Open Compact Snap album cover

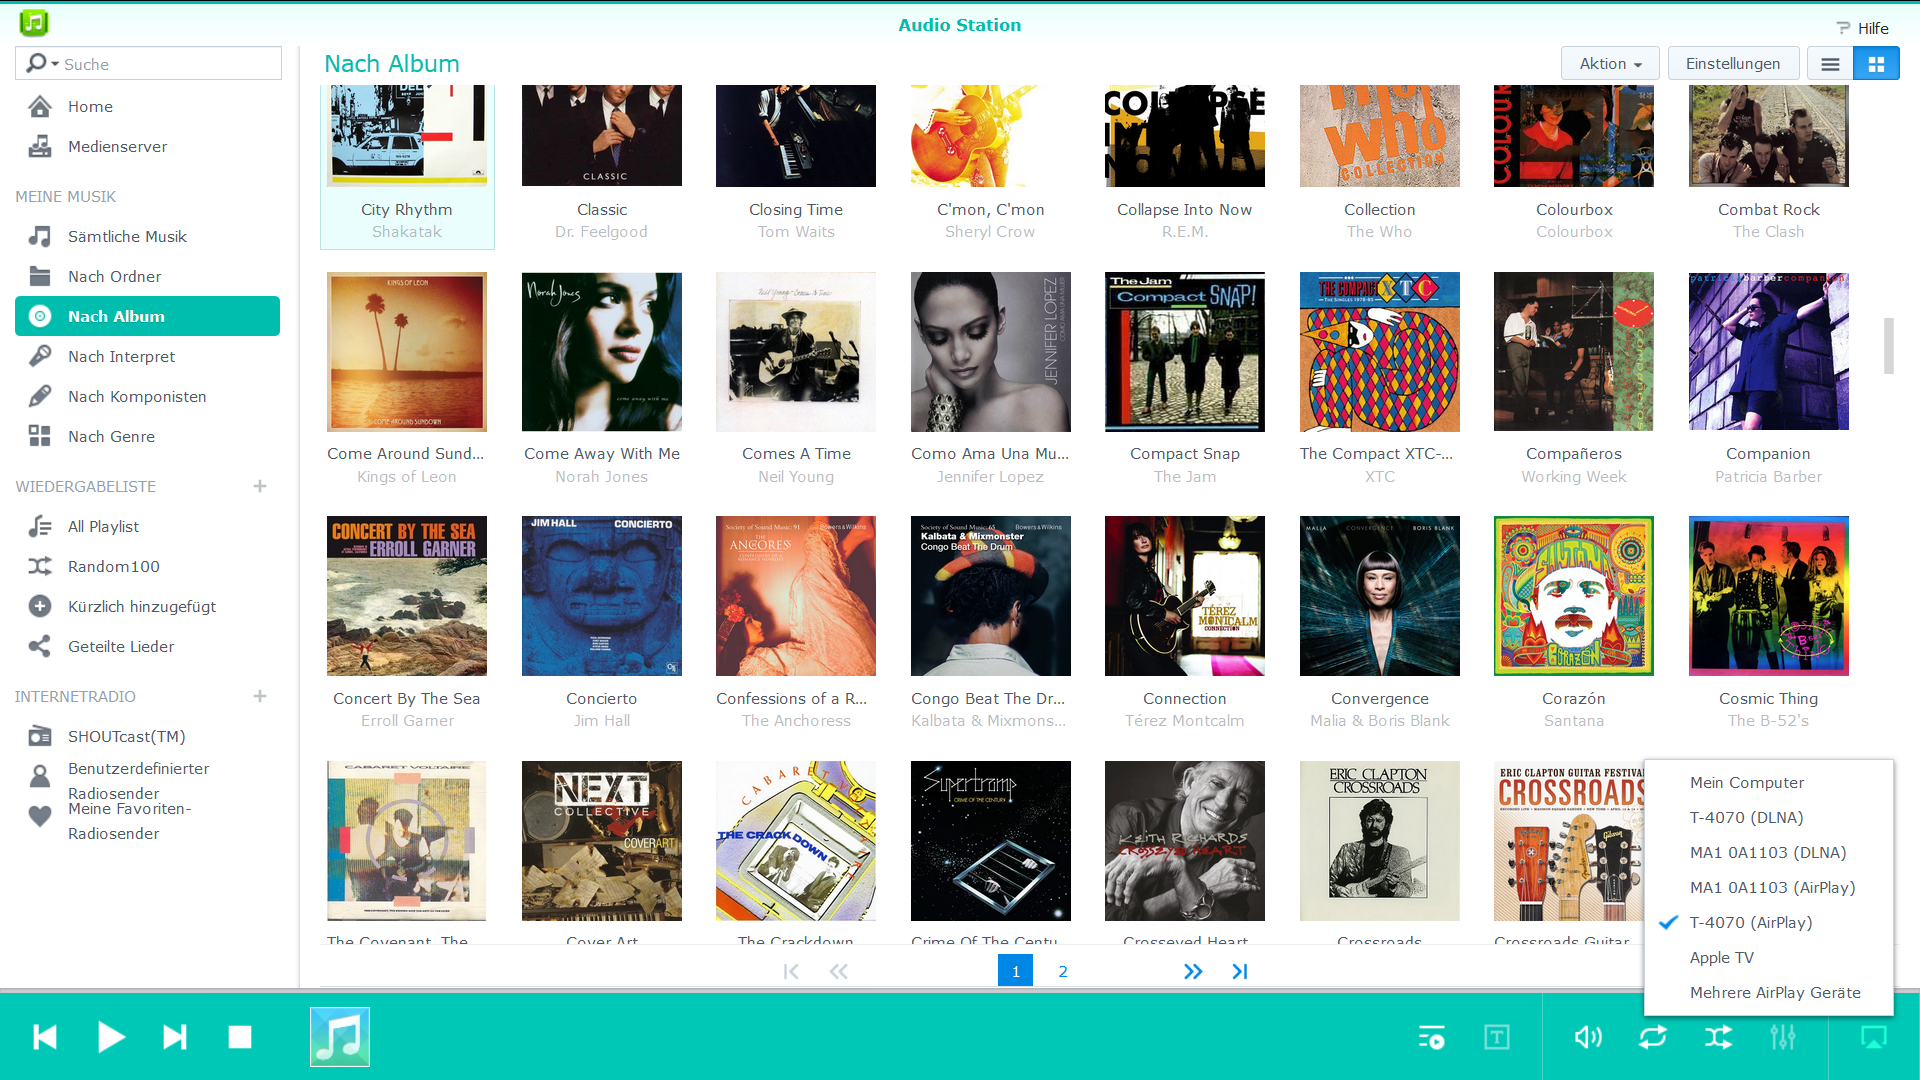point(1185,352)
